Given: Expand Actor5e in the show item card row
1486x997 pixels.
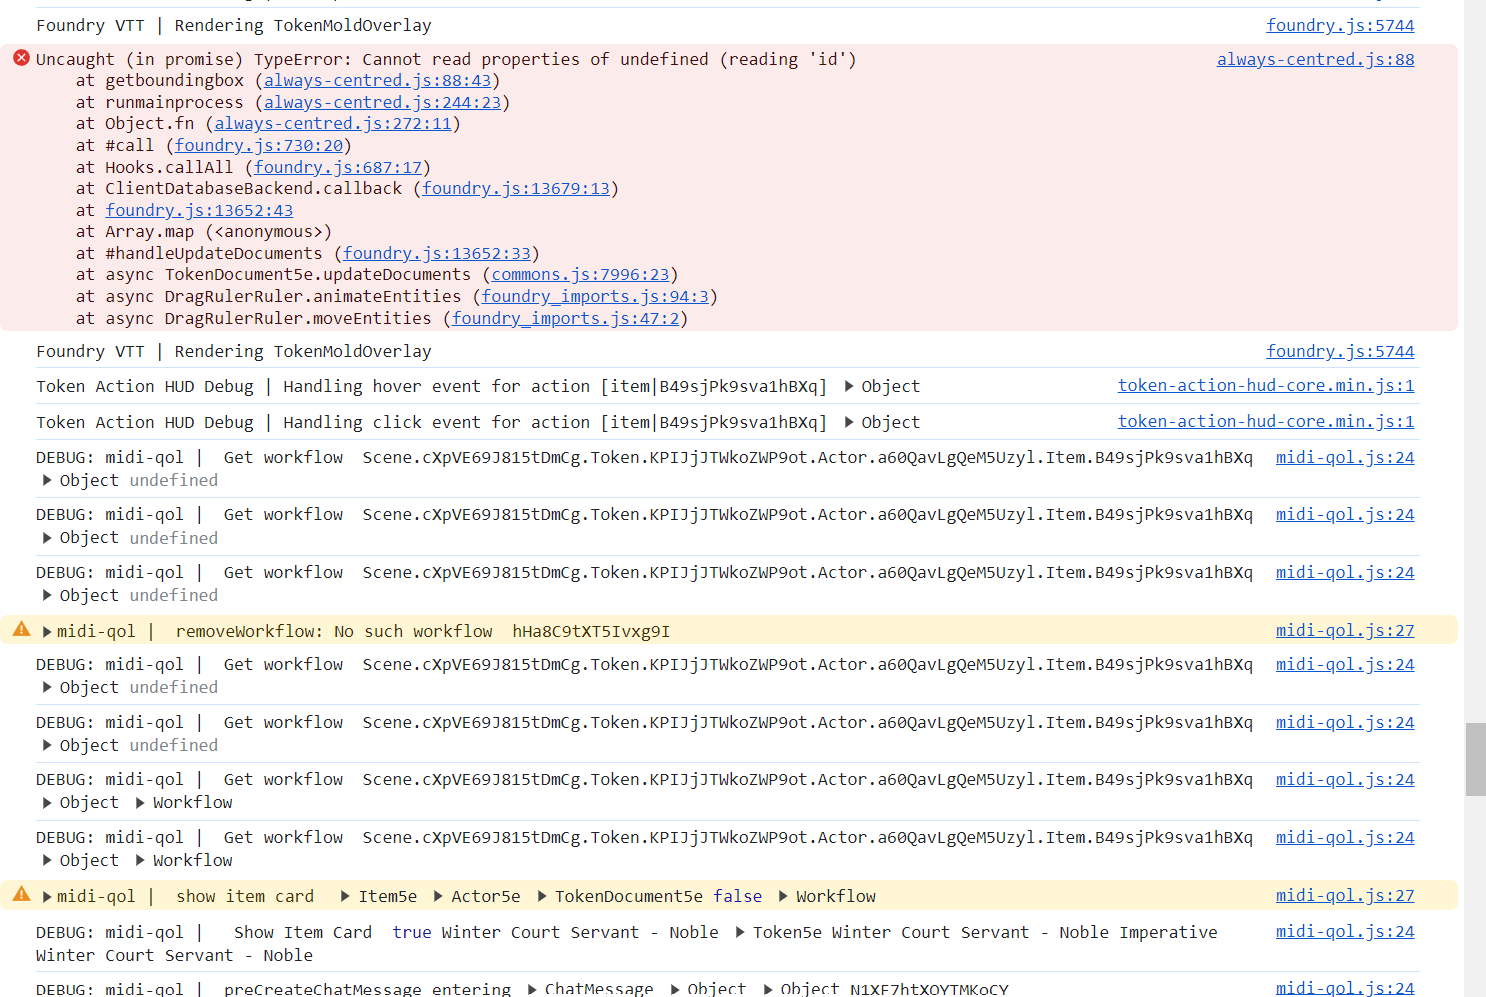Looking at the screenshot, I should click(x=439, y=895).
